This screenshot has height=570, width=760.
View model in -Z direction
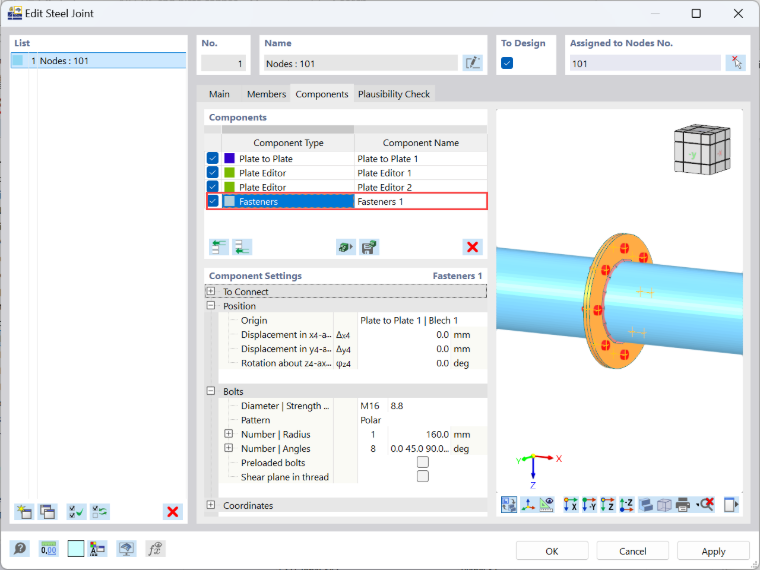626,505
